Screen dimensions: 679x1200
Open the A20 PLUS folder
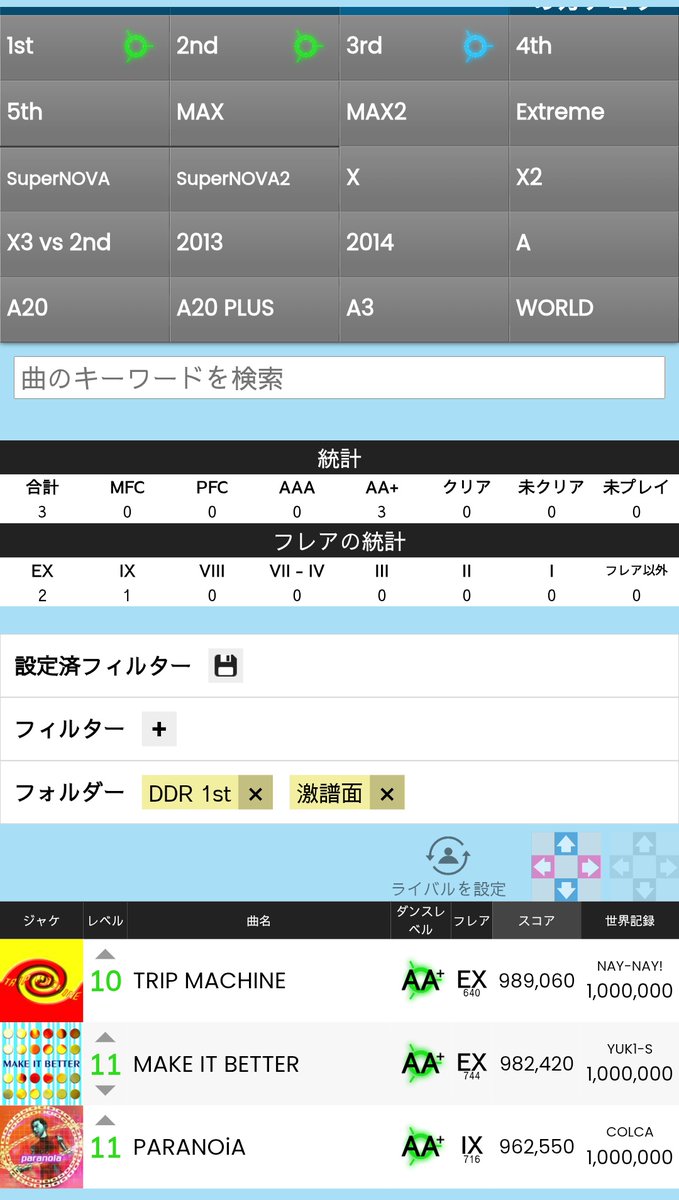255,309
